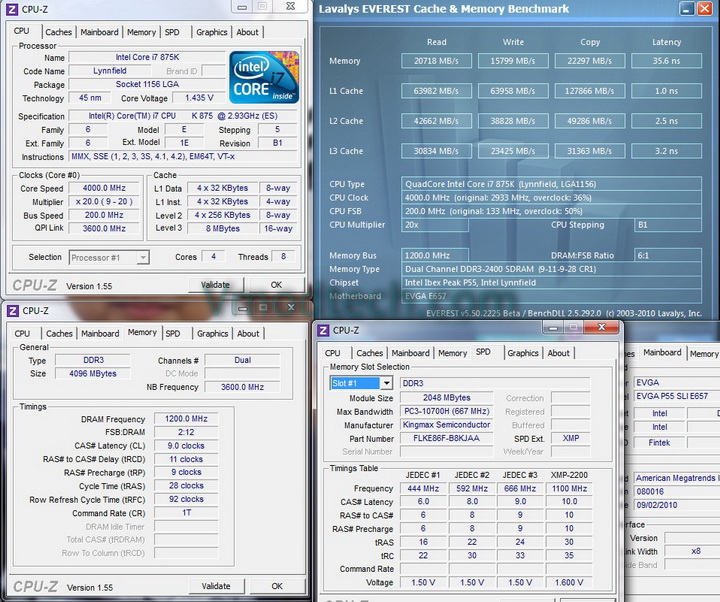720x602 pixels.
Task: Click the Intel Core i7 inside logo
Action: (264, 77)
